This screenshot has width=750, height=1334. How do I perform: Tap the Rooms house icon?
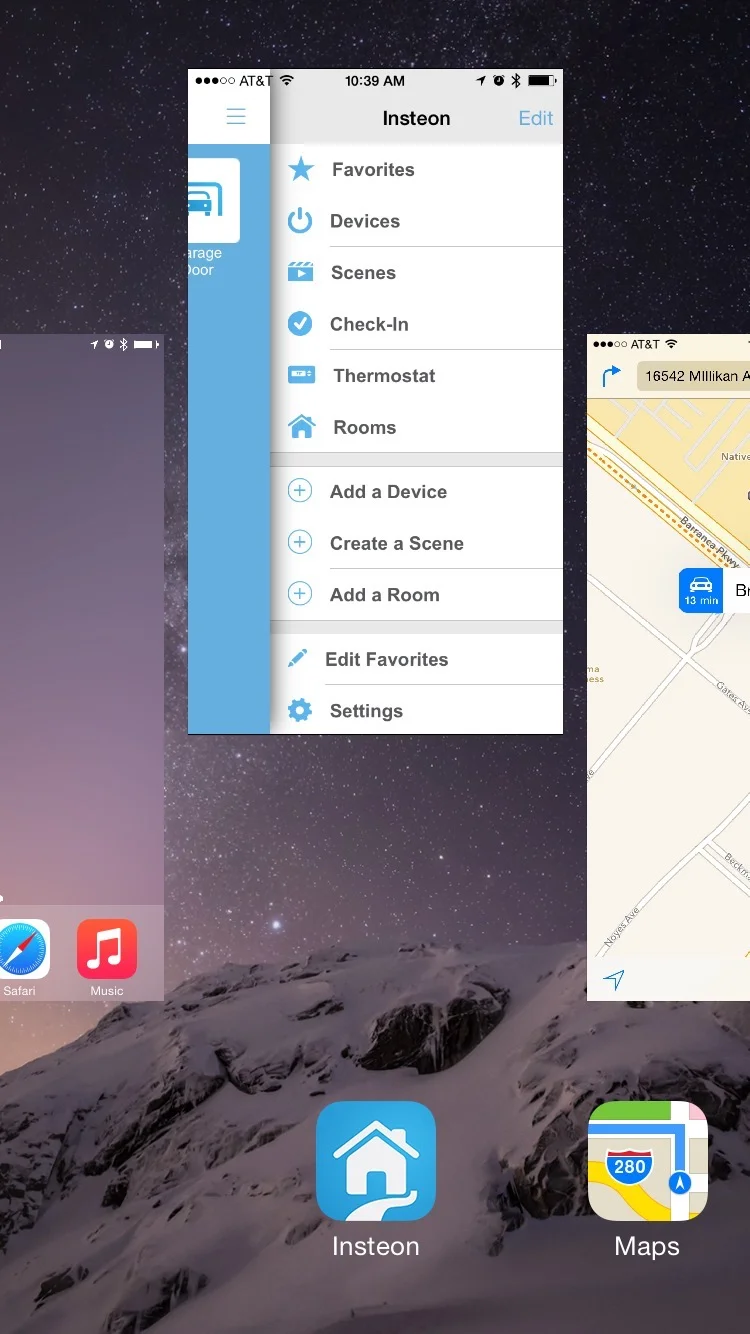point(301,427)
